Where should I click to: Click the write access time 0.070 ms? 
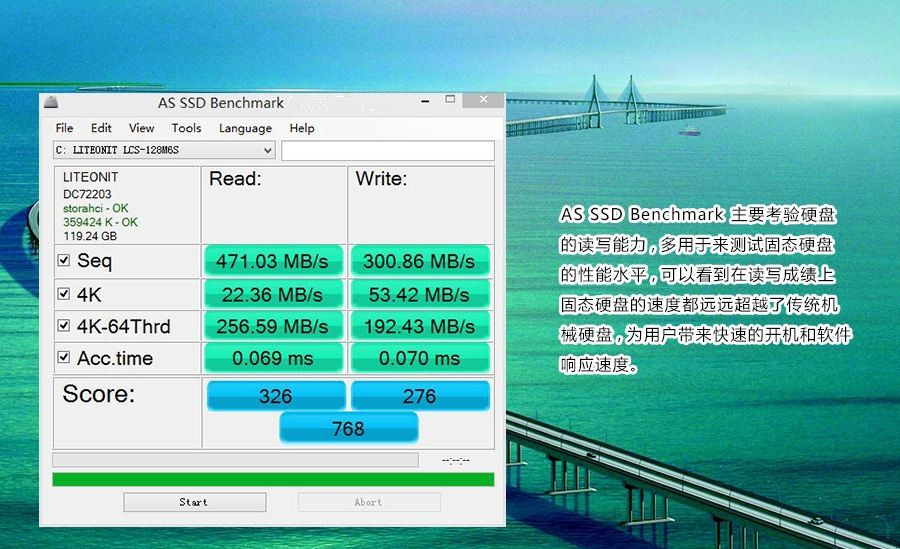[x=420, y=358]
